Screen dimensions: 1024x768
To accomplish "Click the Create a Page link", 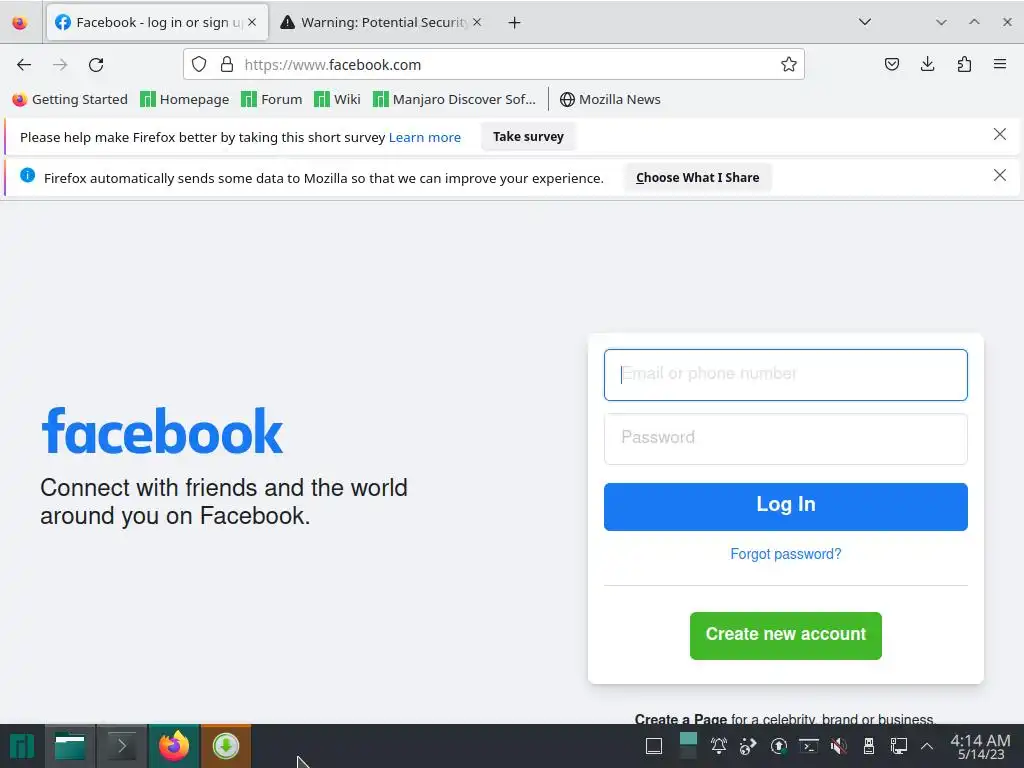I will point(680,718).
